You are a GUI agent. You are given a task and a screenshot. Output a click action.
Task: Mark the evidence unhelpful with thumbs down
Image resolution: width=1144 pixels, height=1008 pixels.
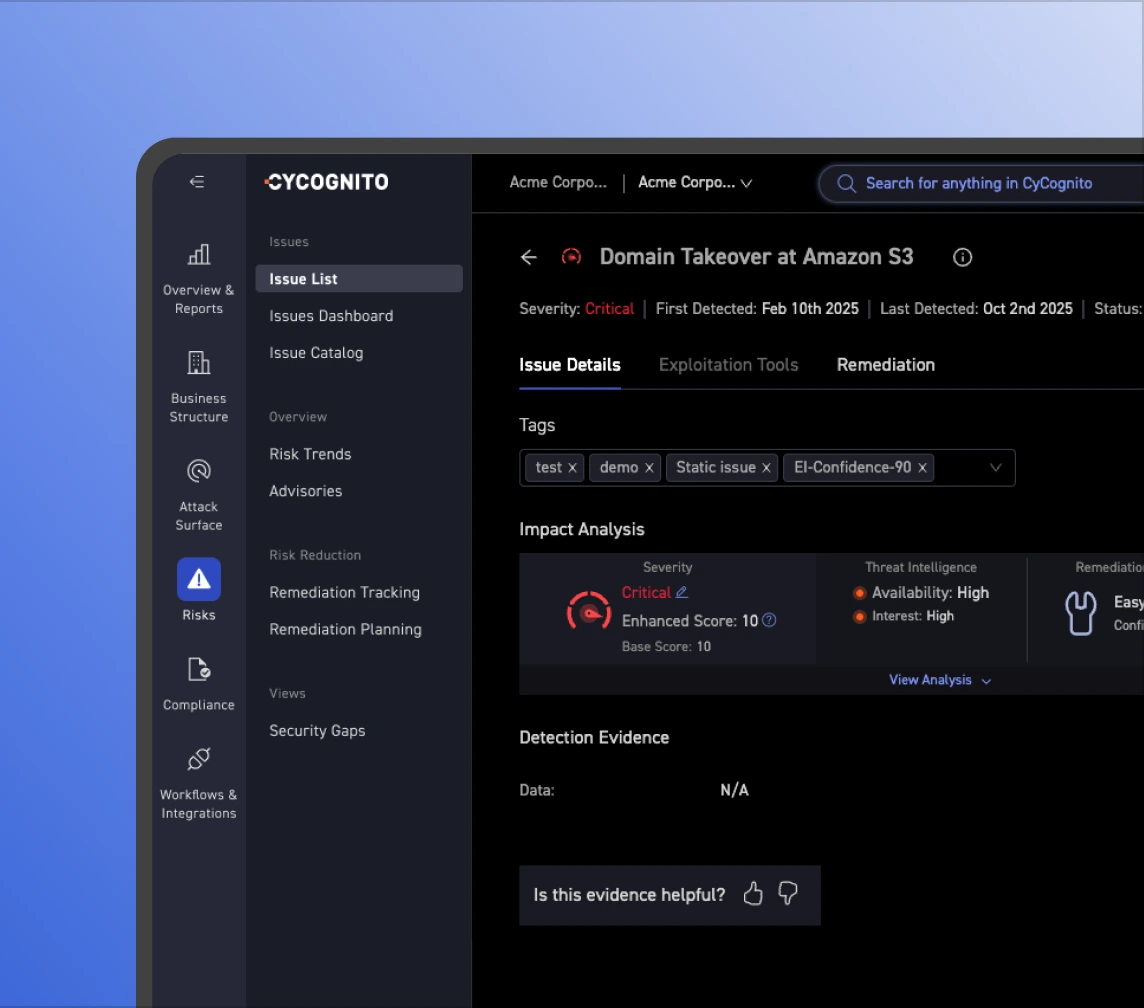pos(787,894)
